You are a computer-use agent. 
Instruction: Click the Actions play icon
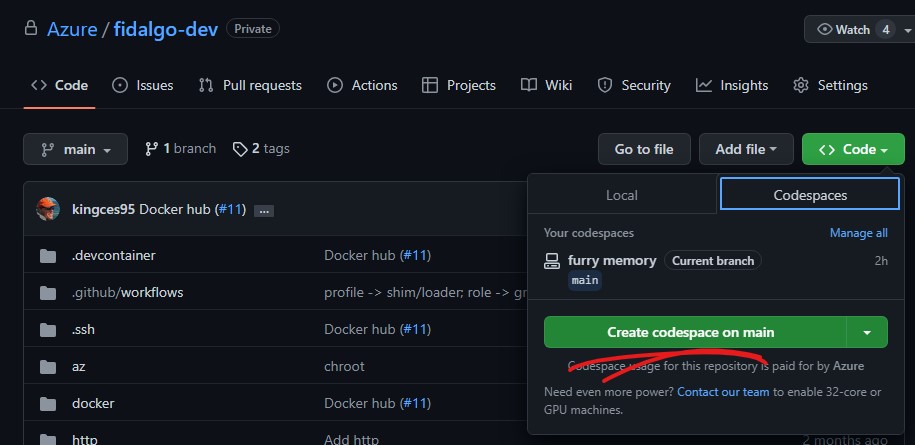335,85
